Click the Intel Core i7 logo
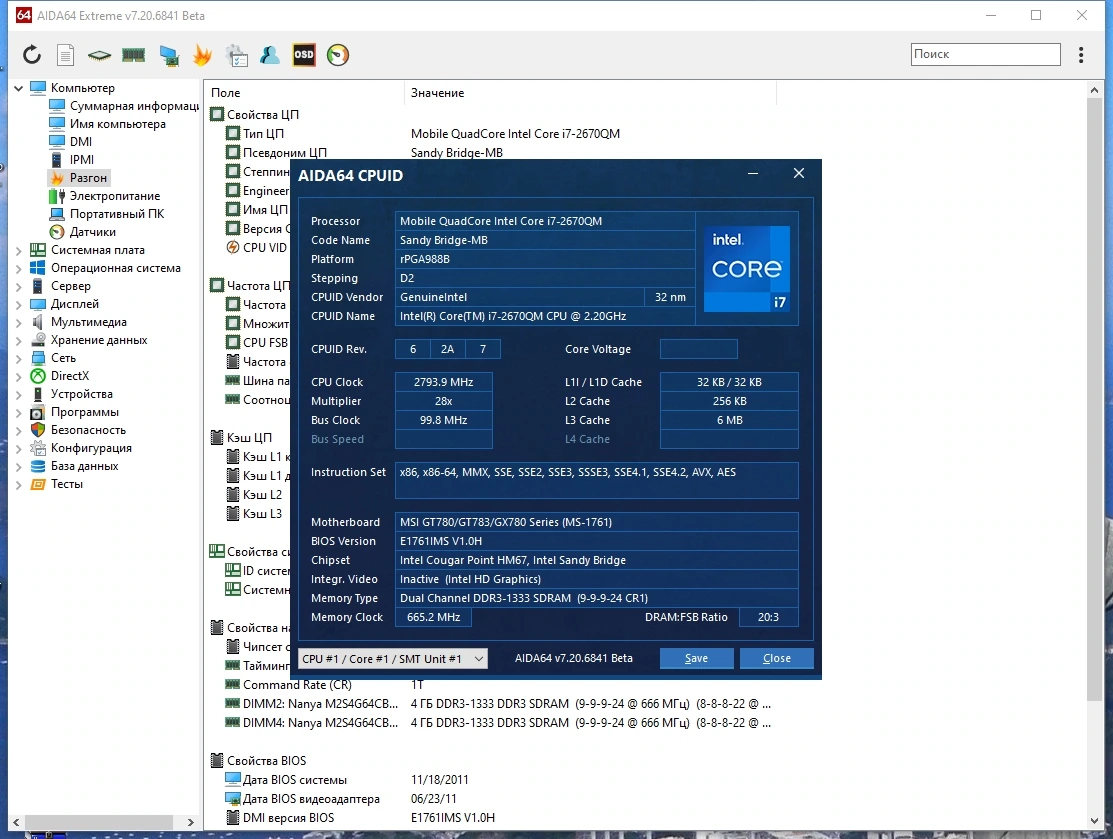1113x839 pixels. tap(747, 268)
